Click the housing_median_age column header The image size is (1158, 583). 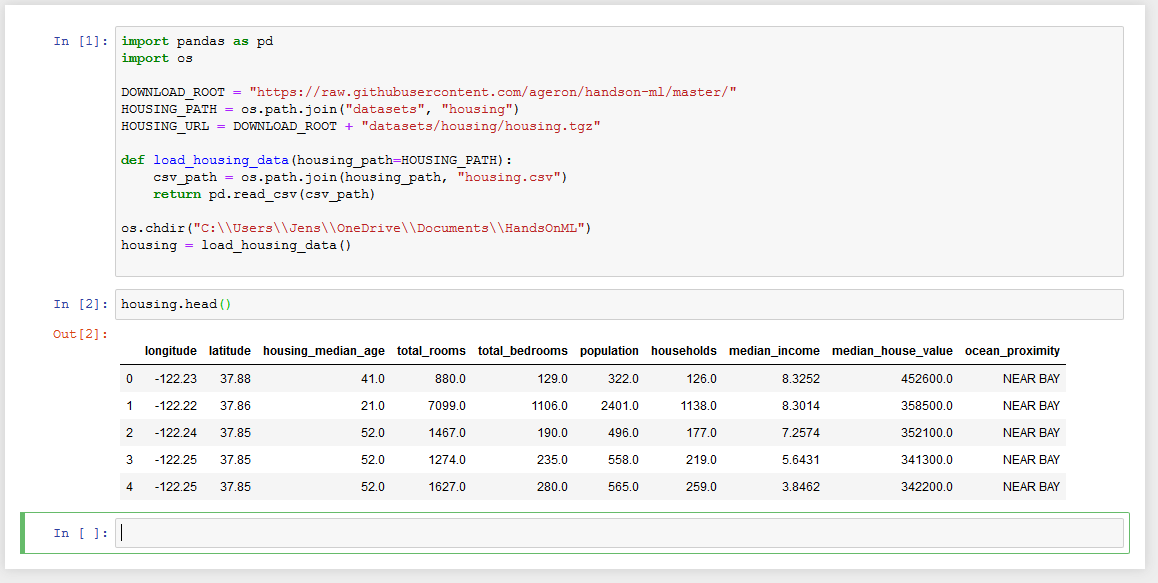[323, 351]
